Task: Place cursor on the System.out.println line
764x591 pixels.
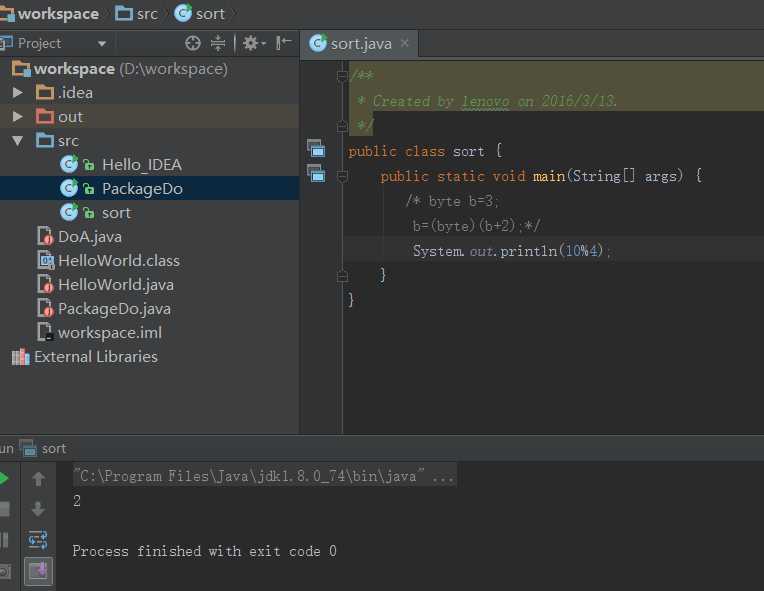Action: coord(512,251)
